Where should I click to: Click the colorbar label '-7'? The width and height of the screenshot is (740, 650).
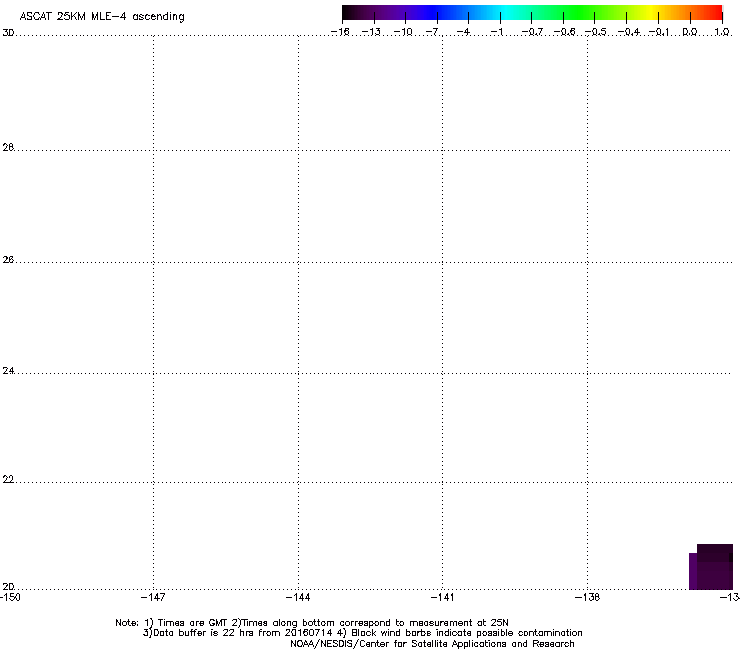(433, 32)
